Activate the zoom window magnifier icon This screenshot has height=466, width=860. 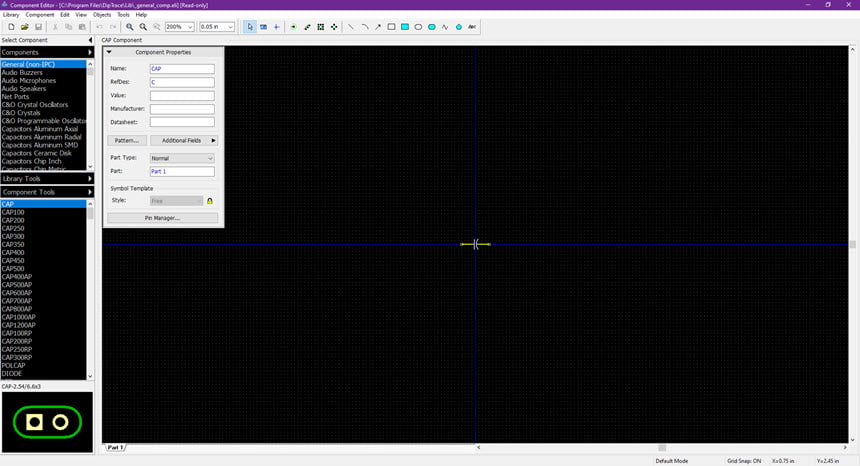click(156, 27)
